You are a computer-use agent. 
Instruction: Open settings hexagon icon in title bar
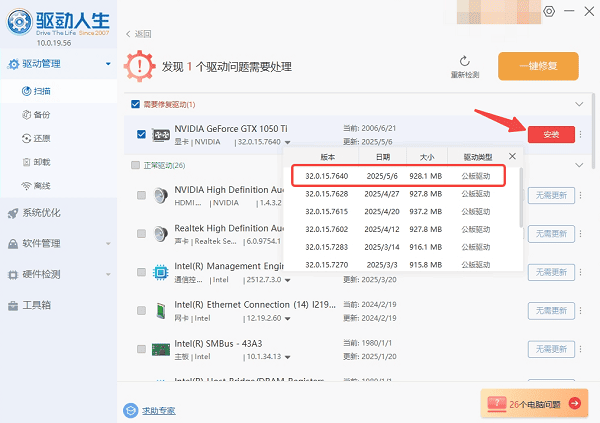point(549,11)
